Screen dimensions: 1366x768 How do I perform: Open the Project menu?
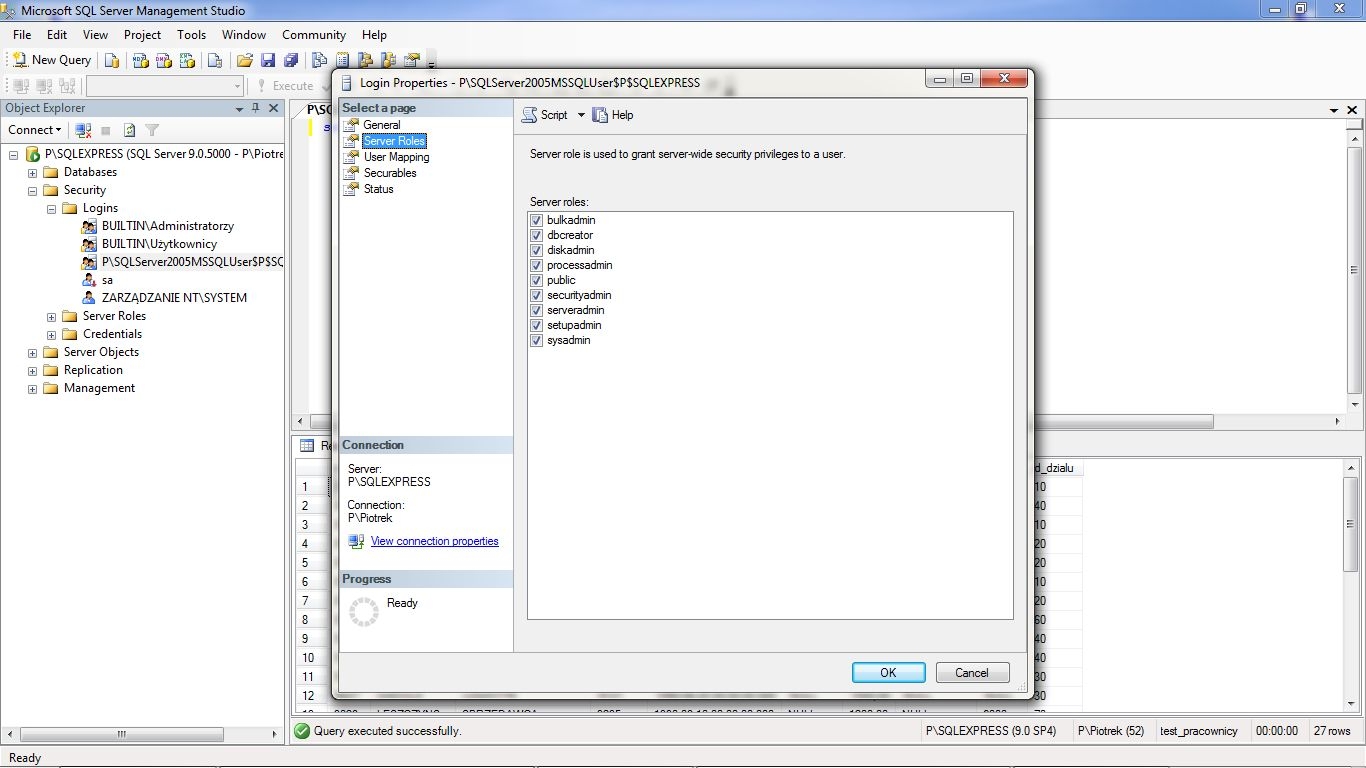142,35
